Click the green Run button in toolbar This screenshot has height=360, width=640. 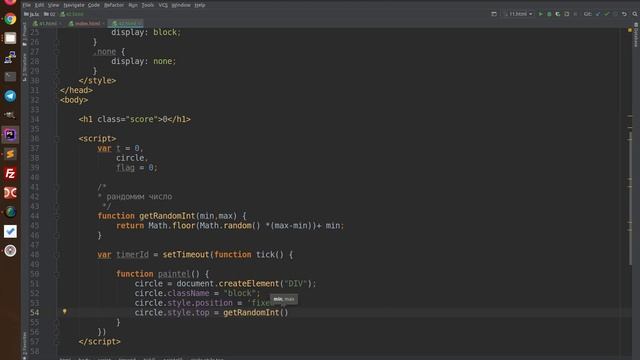click(x=541, y=14)
